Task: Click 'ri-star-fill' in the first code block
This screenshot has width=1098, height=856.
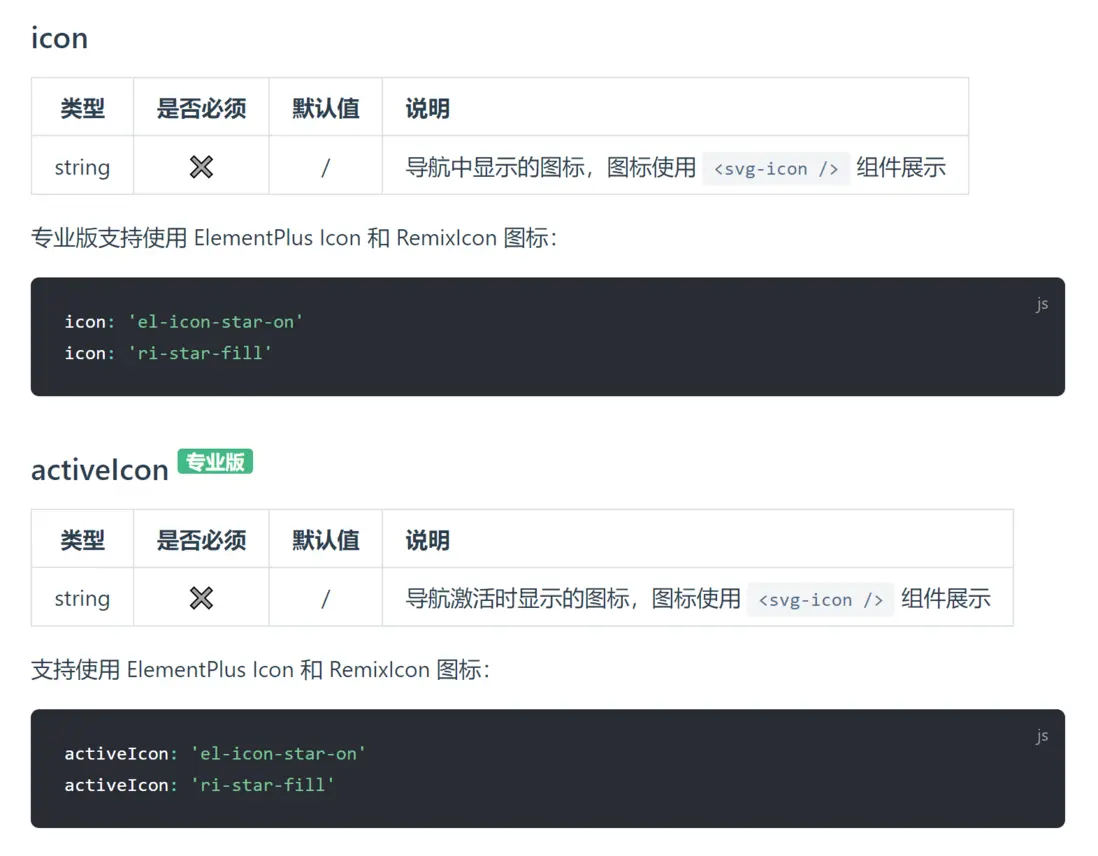Action: coord(200,353)
